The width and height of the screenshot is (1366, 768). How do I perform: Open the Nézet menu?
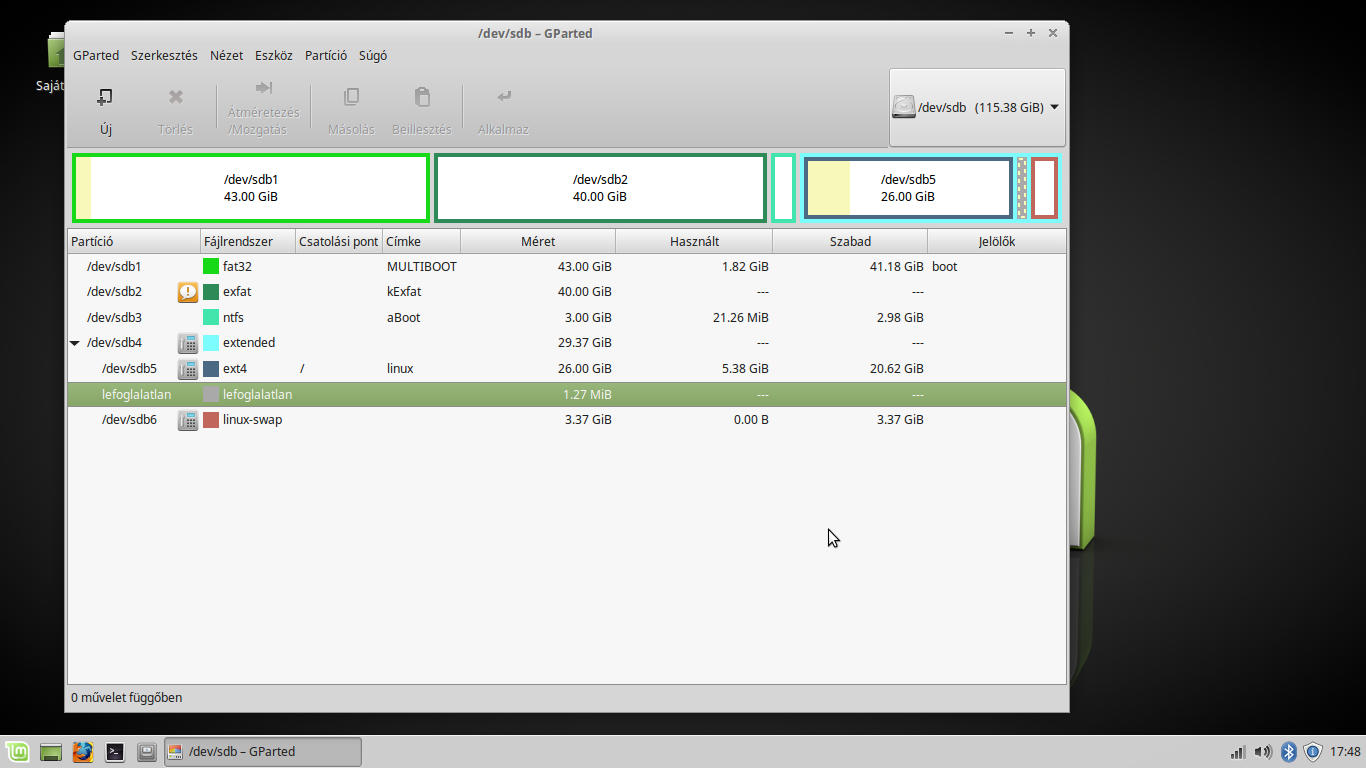(226, 56)
